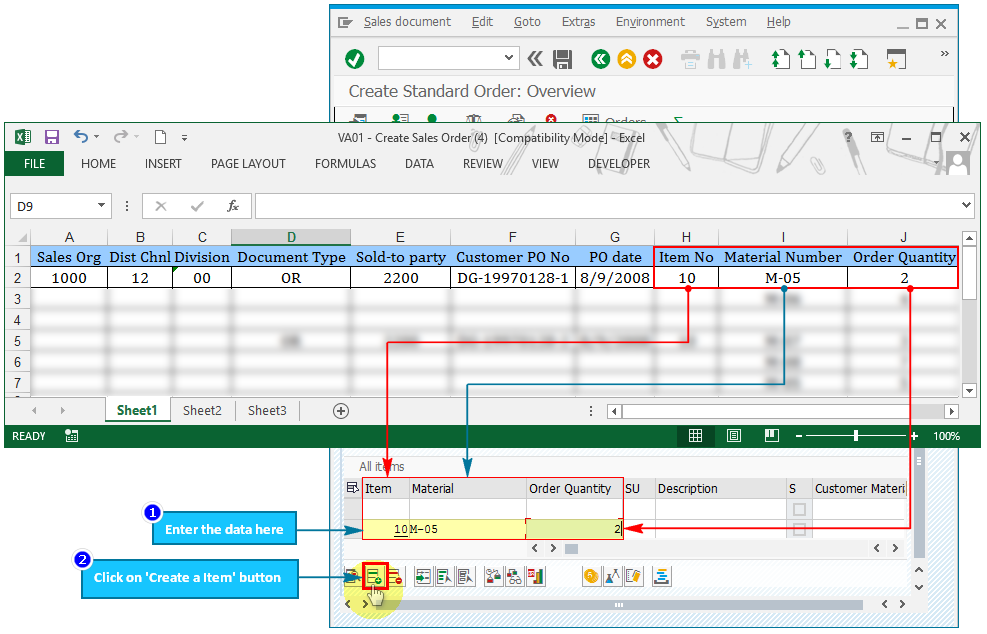Click the 'Create item' icon
987x634 pixels.
pyautogui.click(x=374, y=576)
